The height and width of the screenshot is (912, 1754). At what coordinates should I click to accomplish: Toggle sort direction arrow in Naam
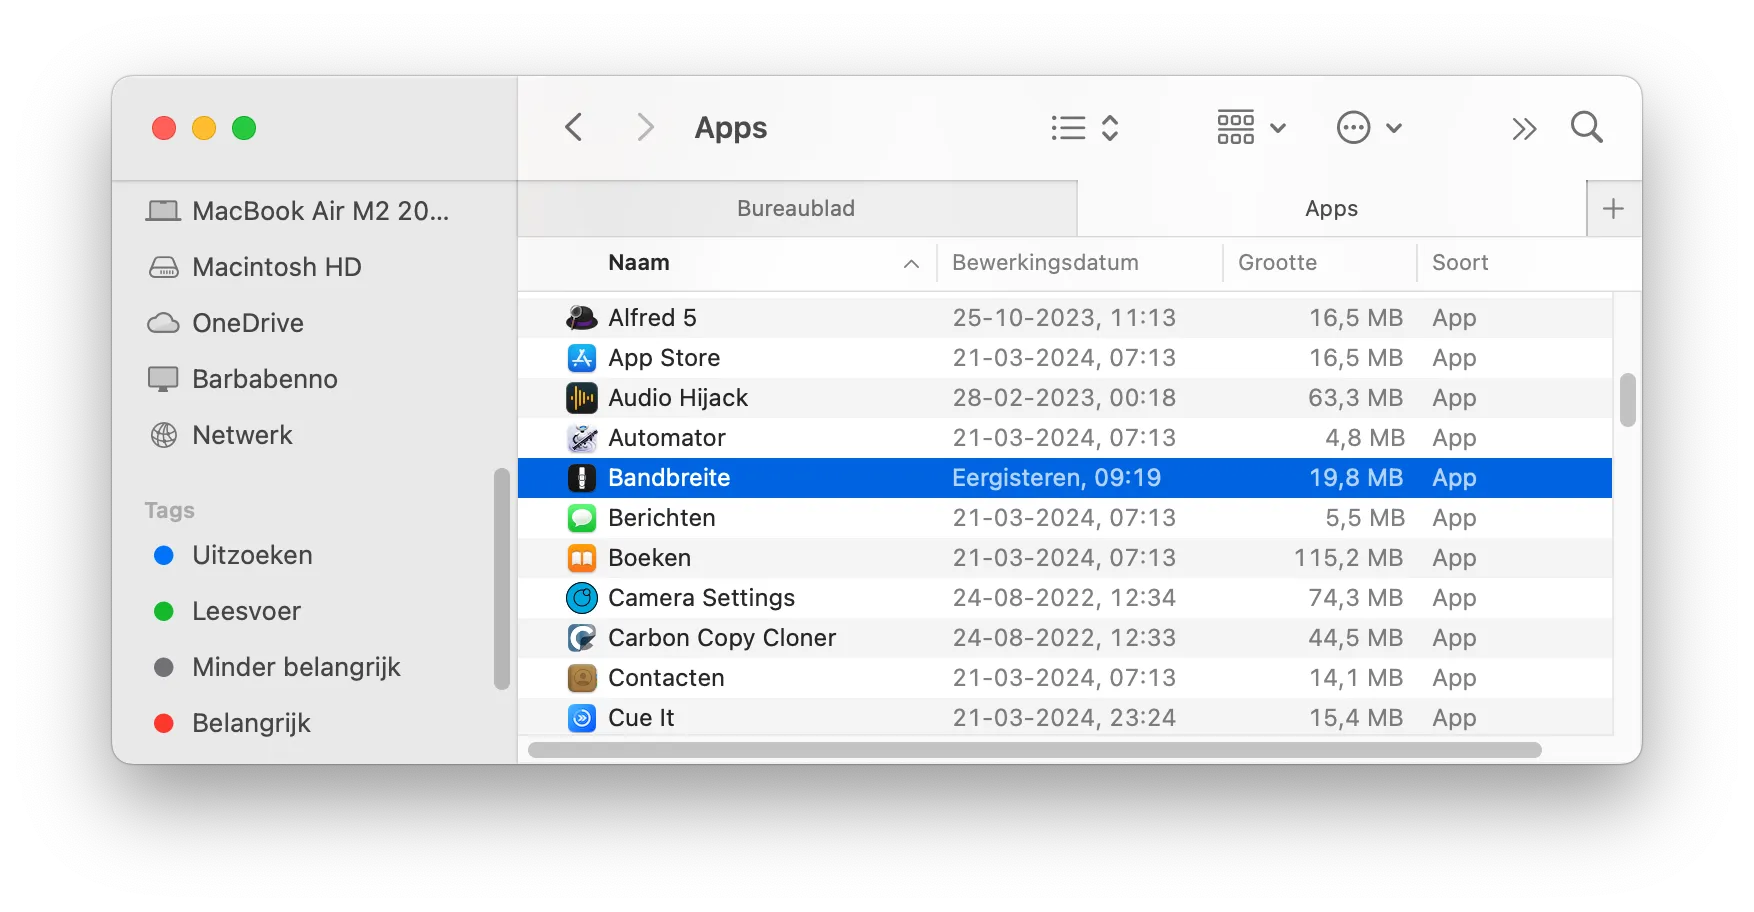pyautogui.click(x=911, y=263)
